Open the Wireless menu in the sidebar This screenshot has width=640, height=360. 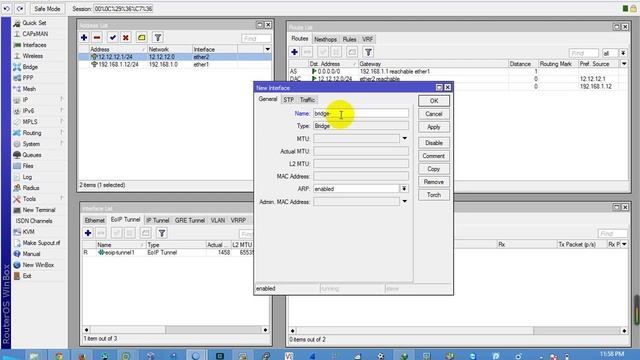[x=33, y=56]
